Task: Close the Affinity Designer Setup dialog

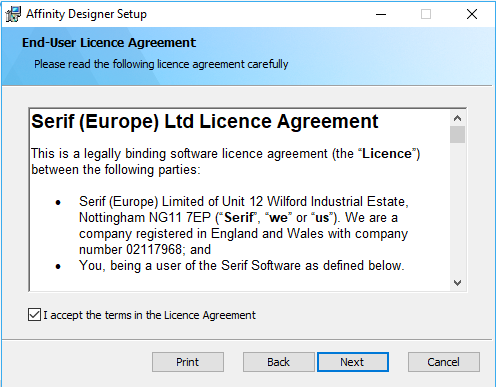Action: (x=472, y=14)
